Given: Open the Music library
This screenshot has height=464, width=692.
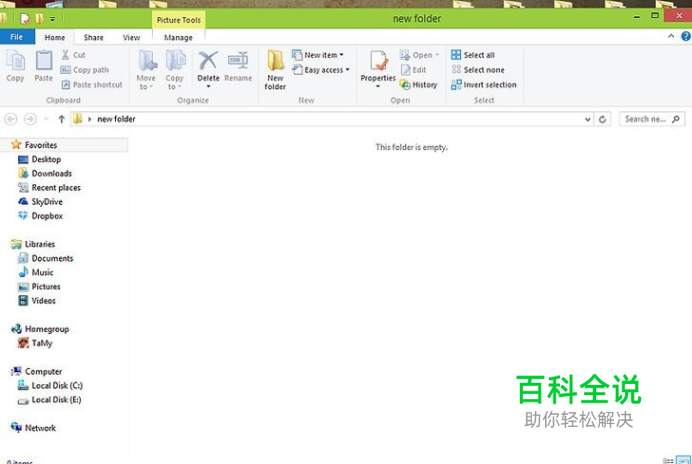Looking at the screenshot, I should click(x=42, y=272).
